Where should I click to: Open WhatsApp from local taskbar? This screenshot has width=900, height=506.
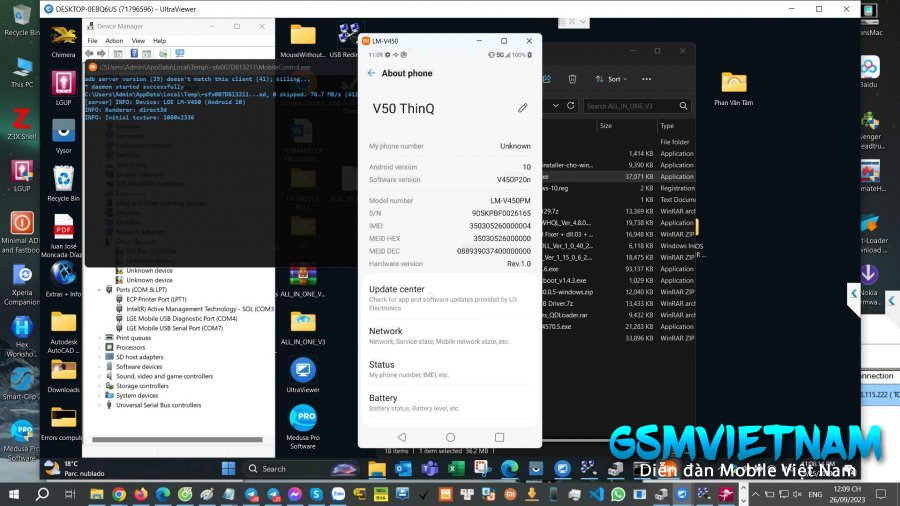618,494
